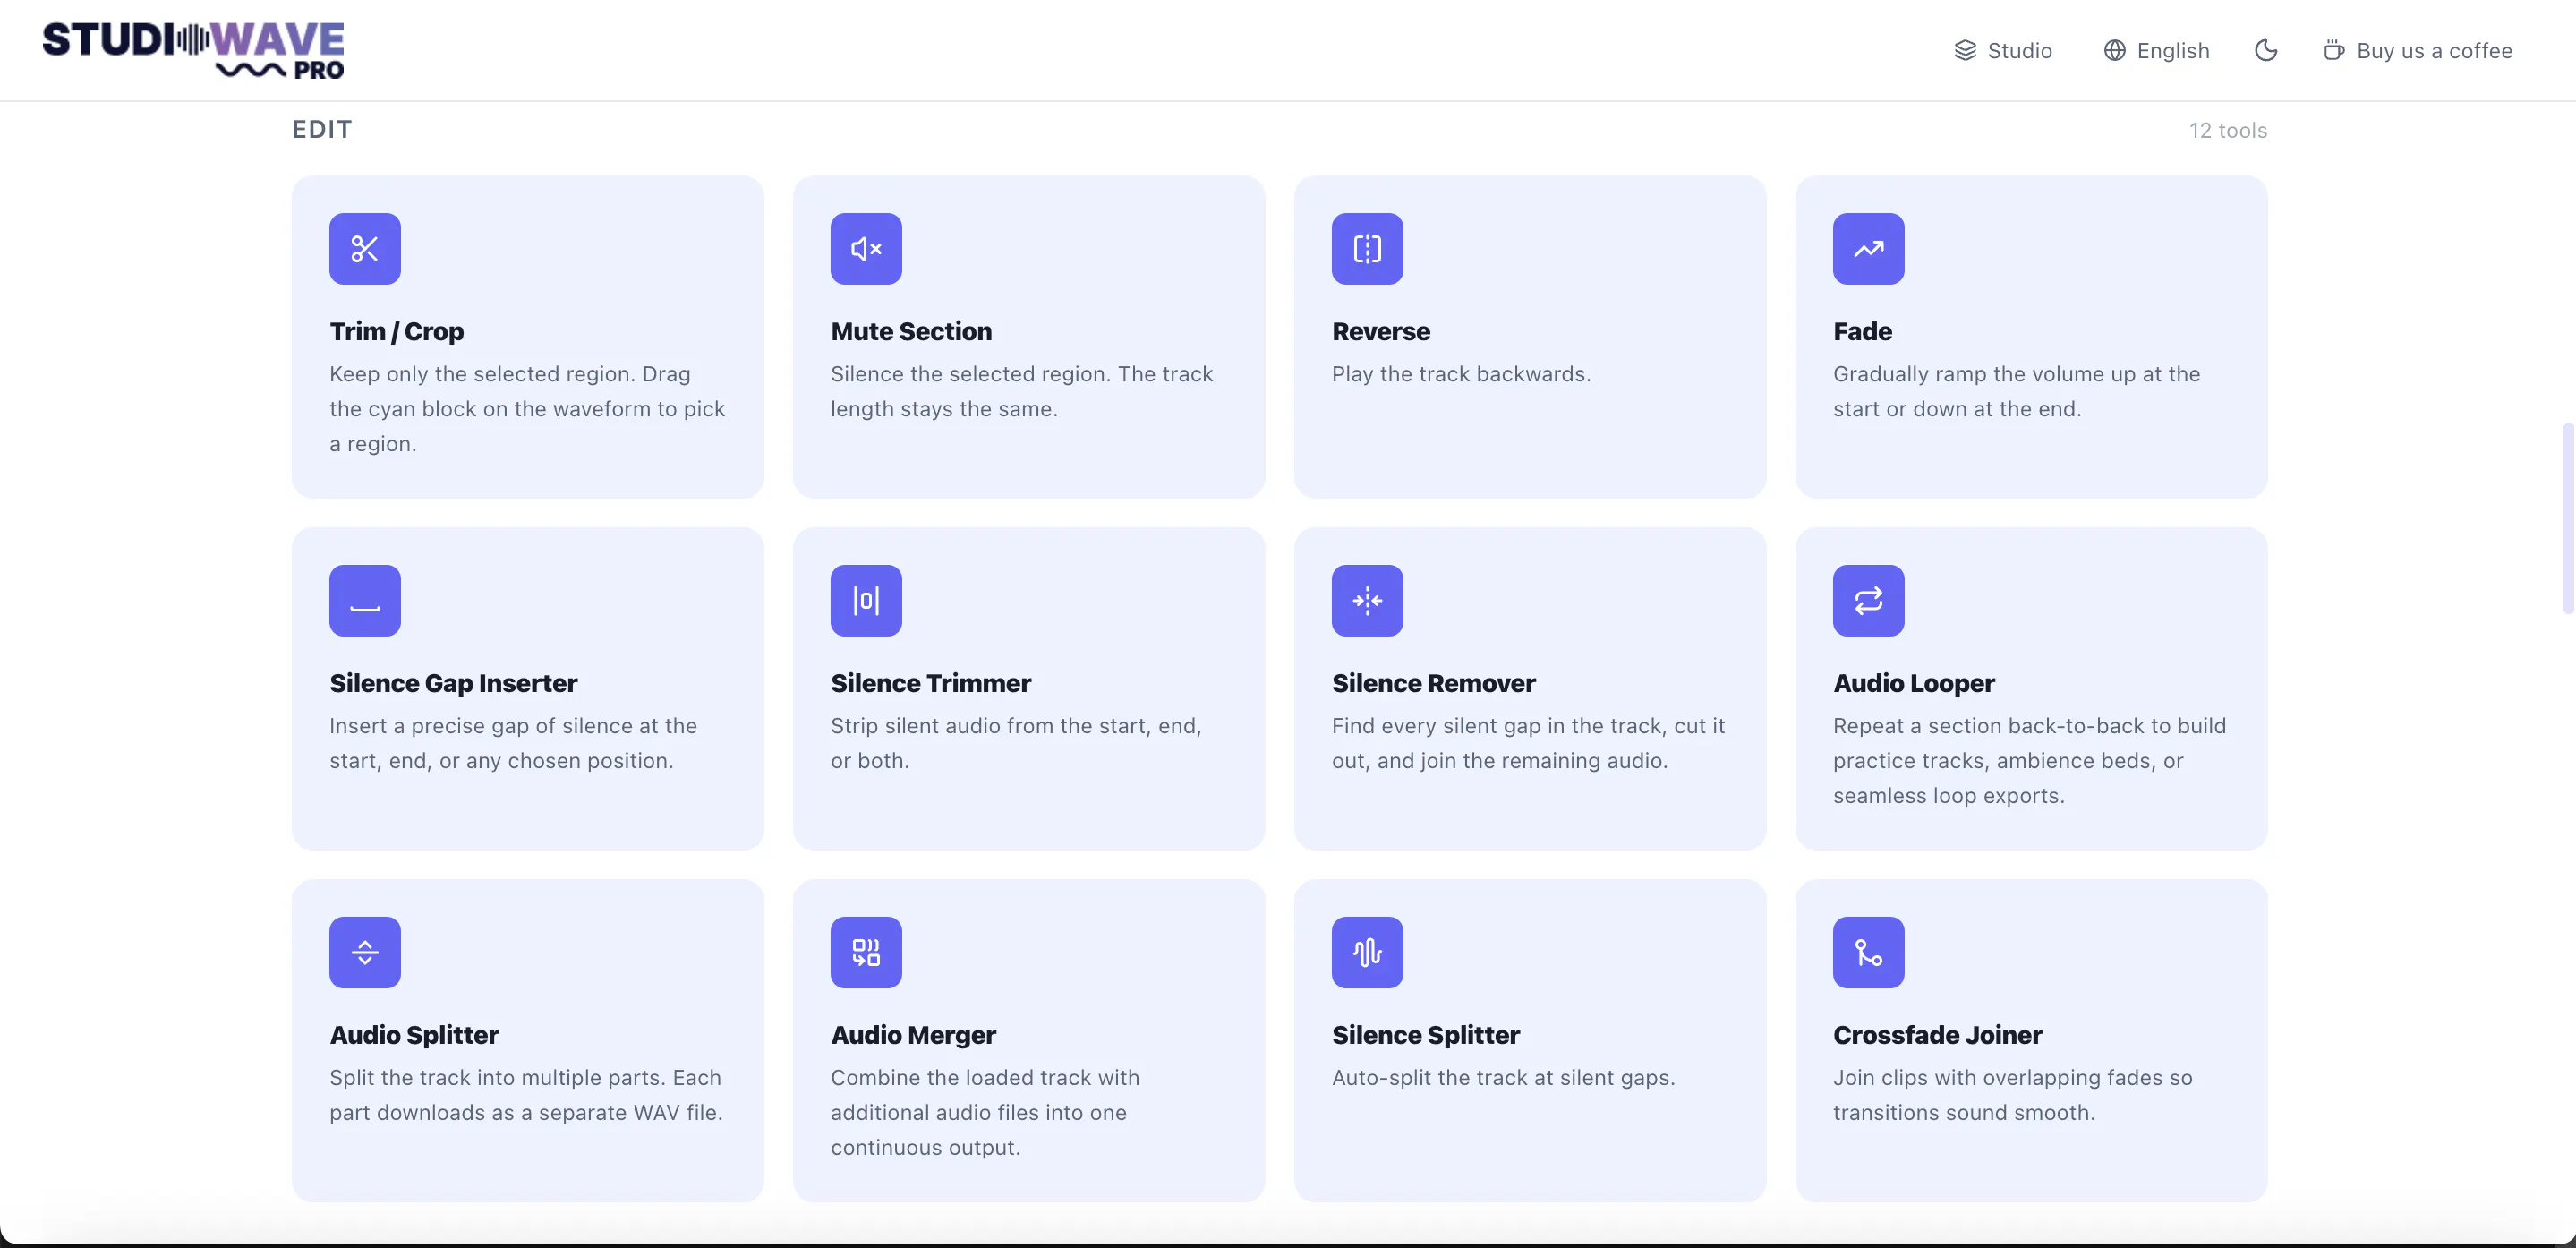Click 'Play the track backwards.' description
2576x1248 pixels.
click(1461, 374)
